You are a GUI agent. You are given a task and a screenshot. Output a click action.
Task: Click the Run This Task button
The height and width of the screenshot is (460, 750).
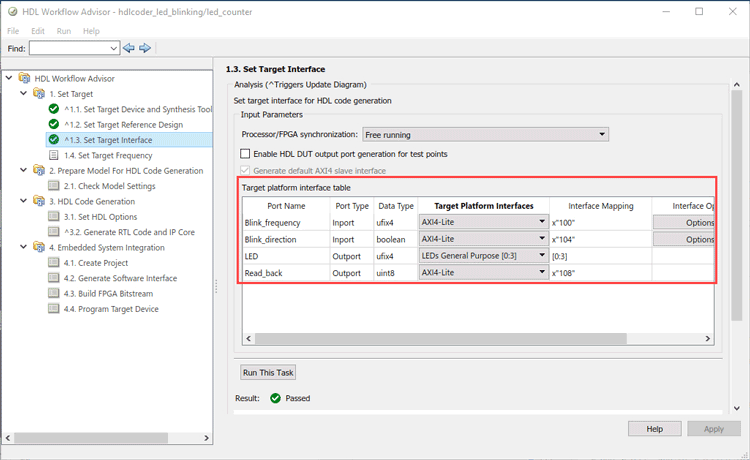click(x=269, y=372)
